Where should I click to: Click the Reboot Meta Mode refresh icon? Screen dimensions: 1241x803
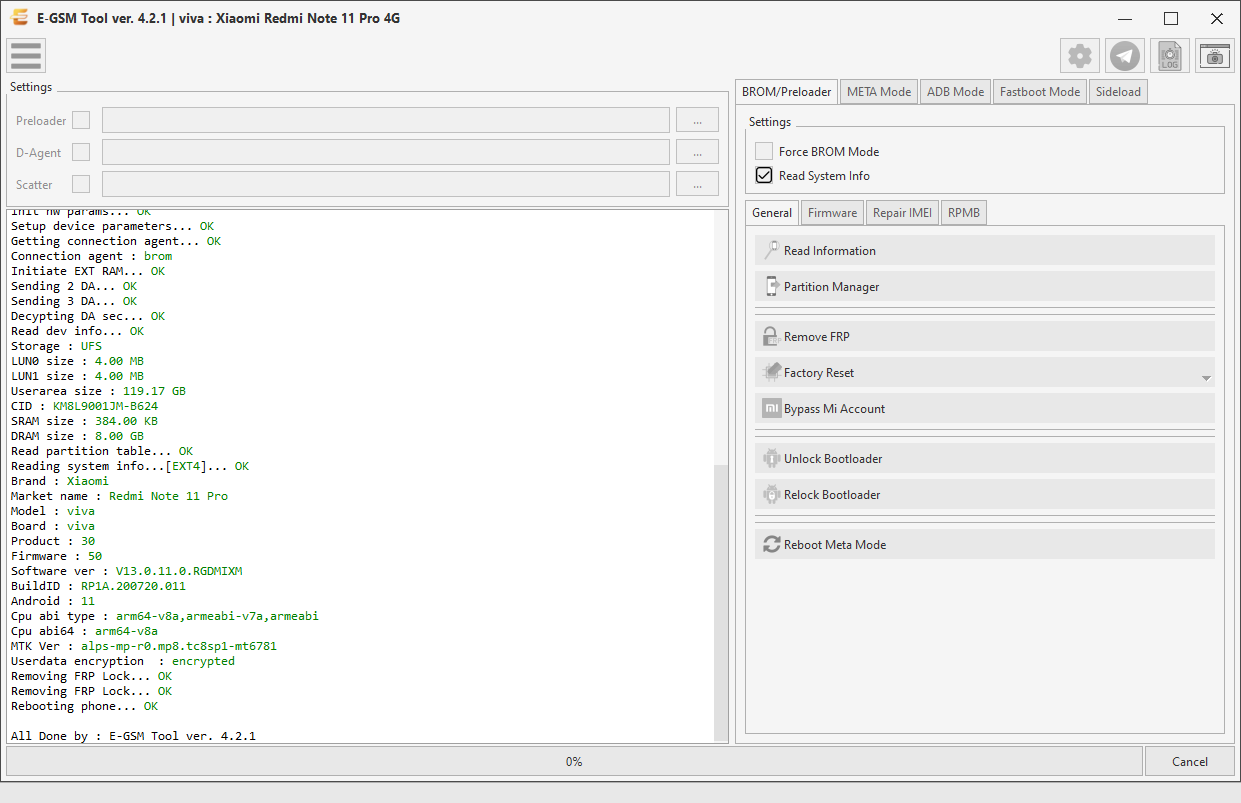point(771,544)
